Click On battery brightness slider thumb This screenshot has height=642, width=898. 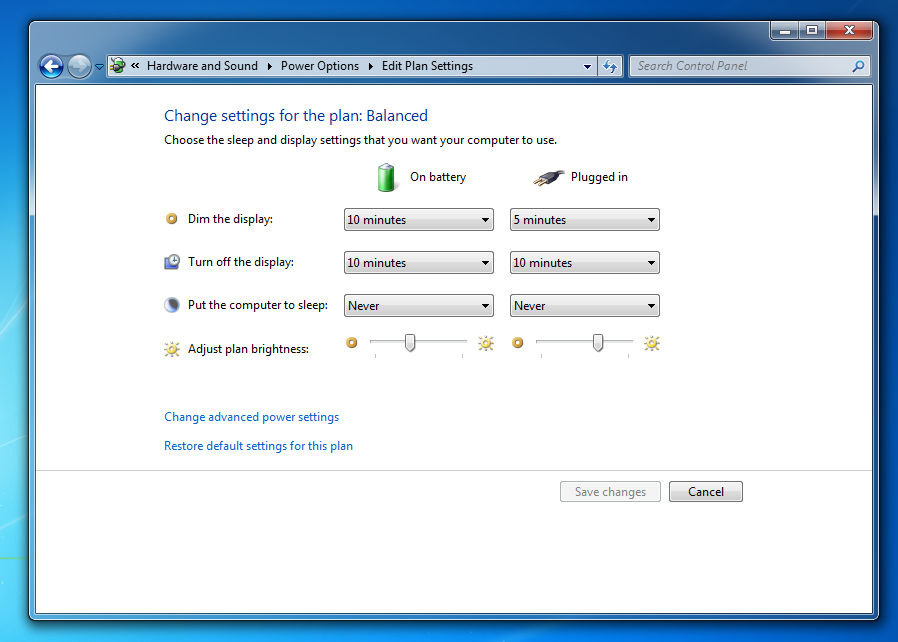click(410, 342)
